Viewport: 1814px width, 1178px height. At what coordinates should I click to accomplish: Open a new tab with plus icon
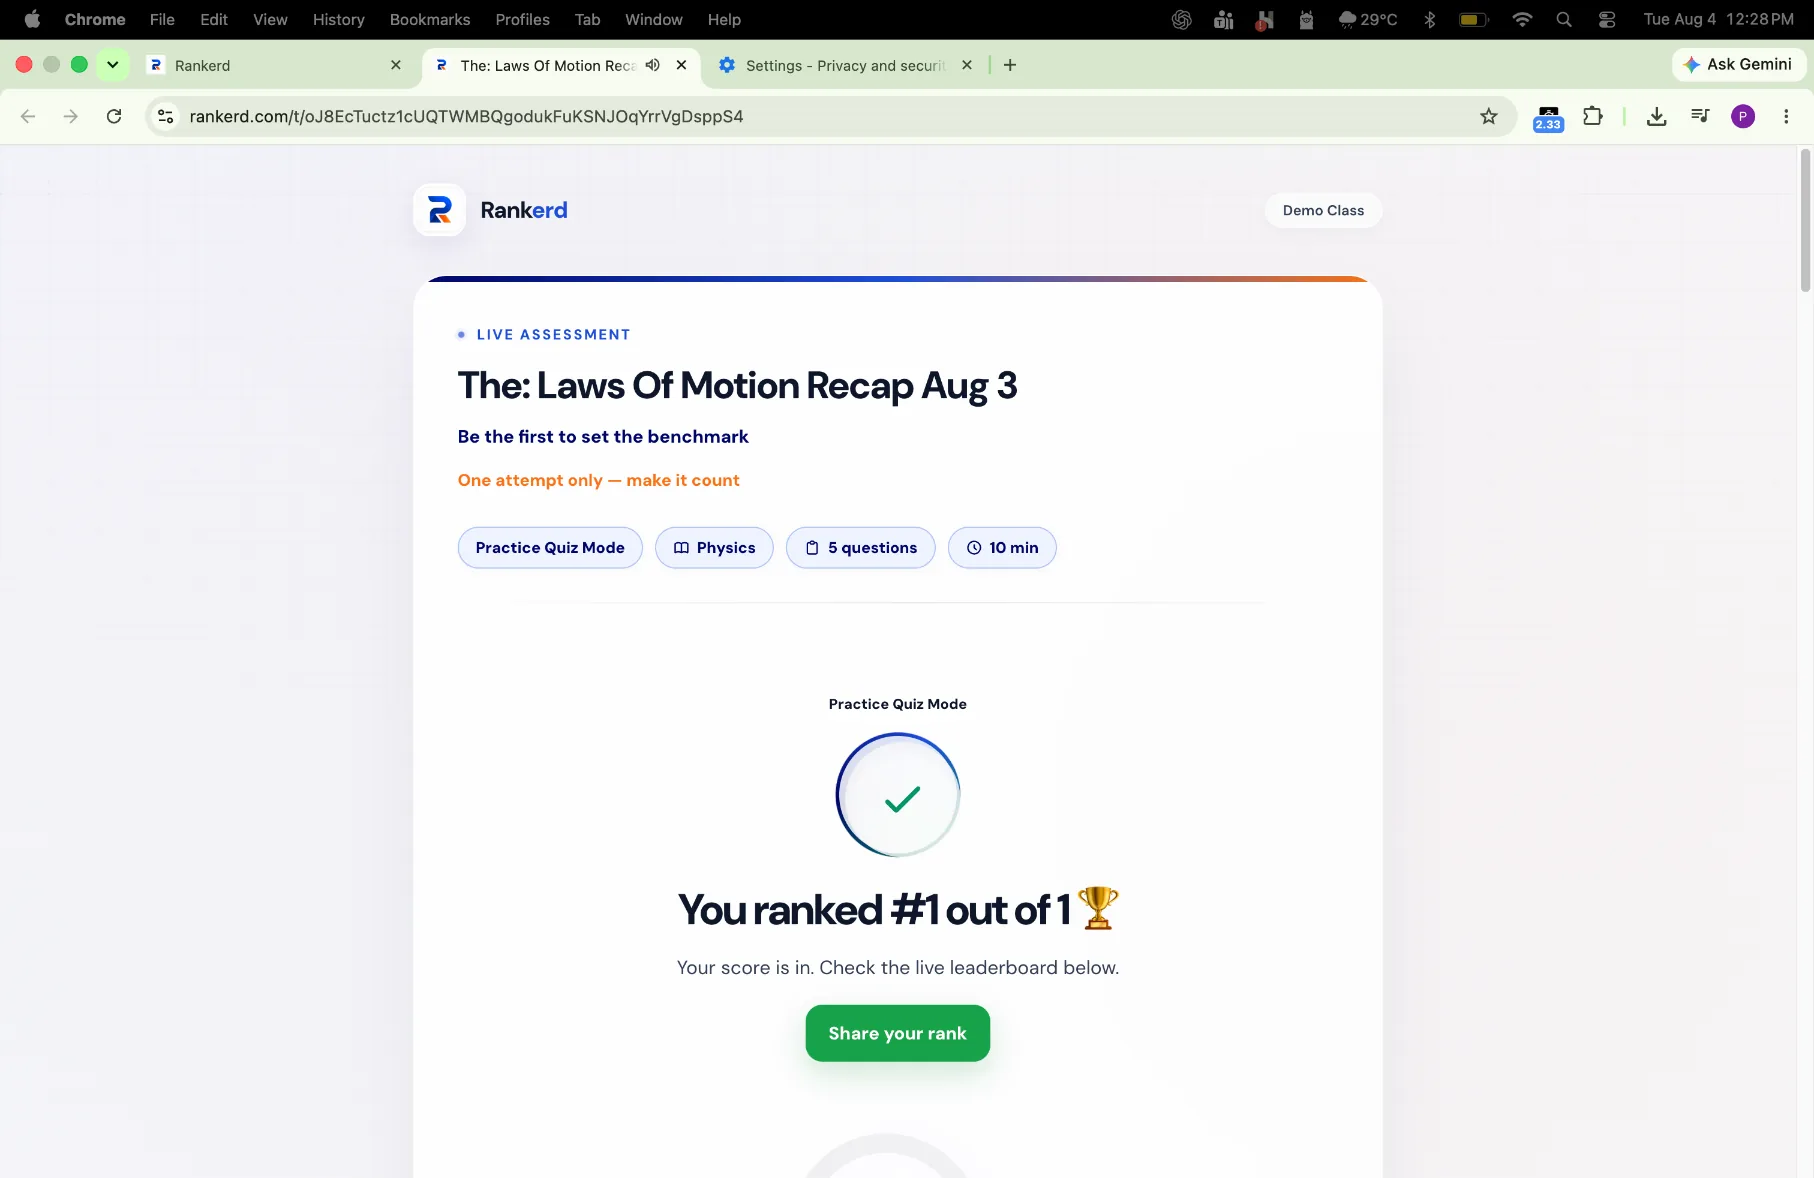1010,65
